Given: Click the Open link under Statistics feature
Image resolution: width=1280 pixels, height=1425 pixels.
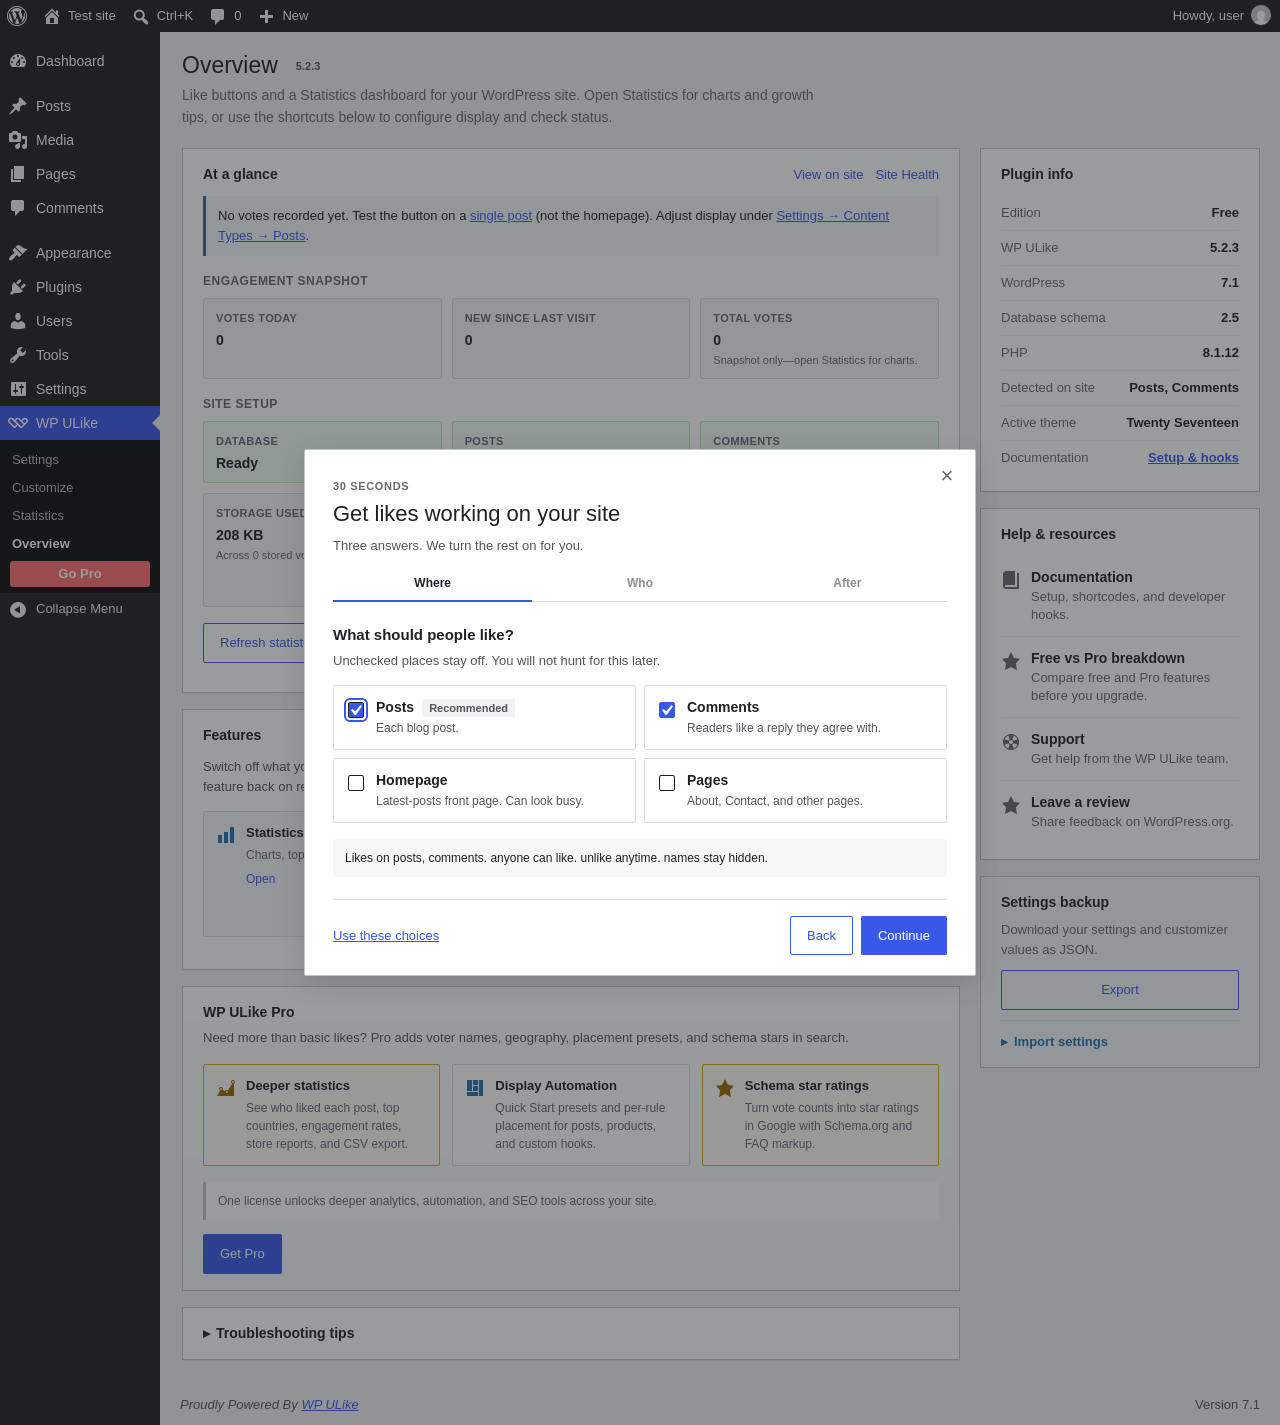Looking at the screenshot, I should pyautogui.click(x=261, y=879).
